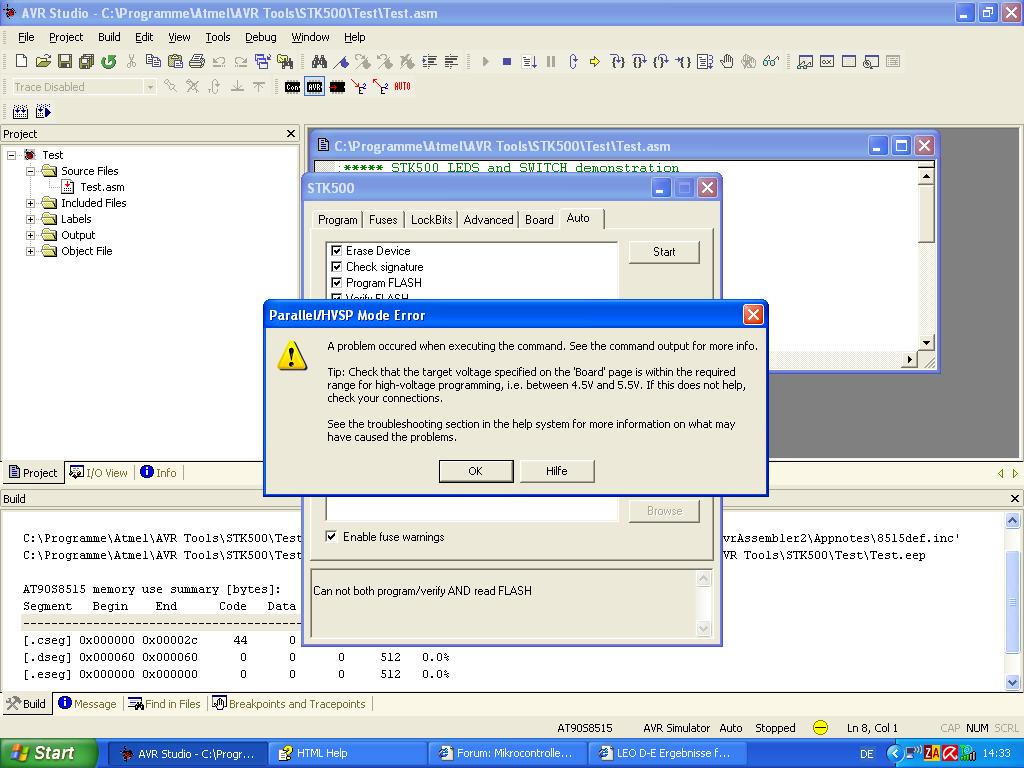Image resolution: width=1024 pixels, height=768 pixels.
Task: Expand the Included Files folder
Action: tap(30, 203)
